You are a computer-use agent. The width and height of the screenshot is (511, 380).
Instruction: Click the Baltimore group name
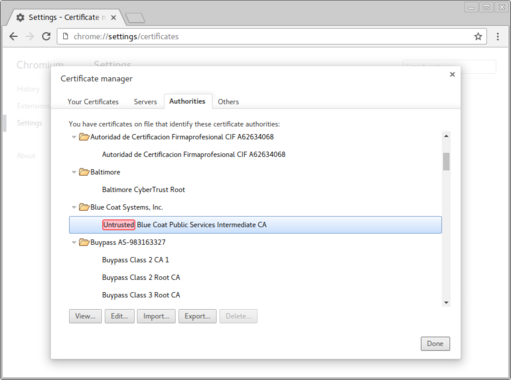[x=105, y=172]
